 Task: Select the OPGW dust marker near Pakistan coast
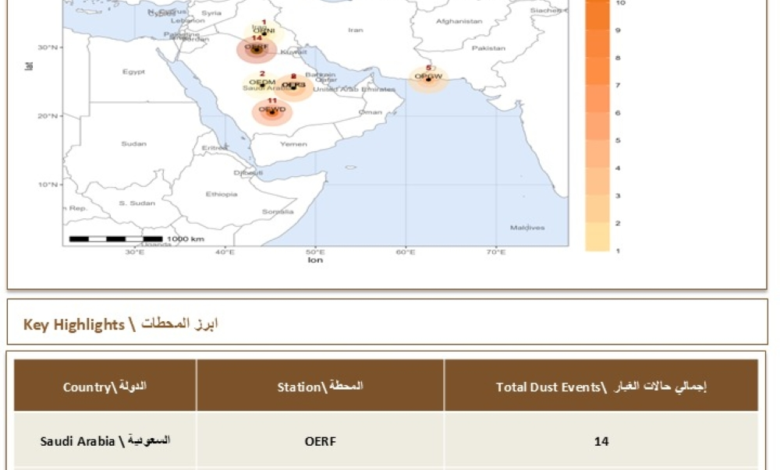pyautogui.click(x=428, y=77)
